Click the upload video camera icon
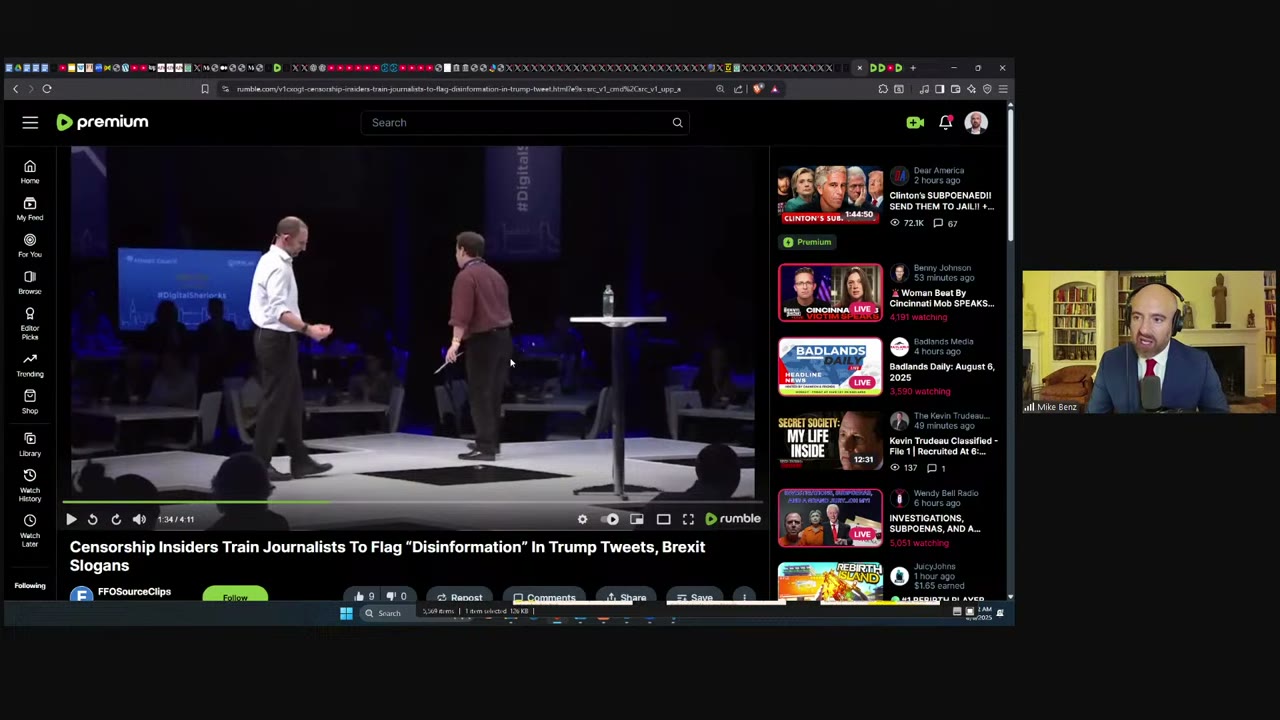This screenshot has width=1280, height=720. pos(915,122)
